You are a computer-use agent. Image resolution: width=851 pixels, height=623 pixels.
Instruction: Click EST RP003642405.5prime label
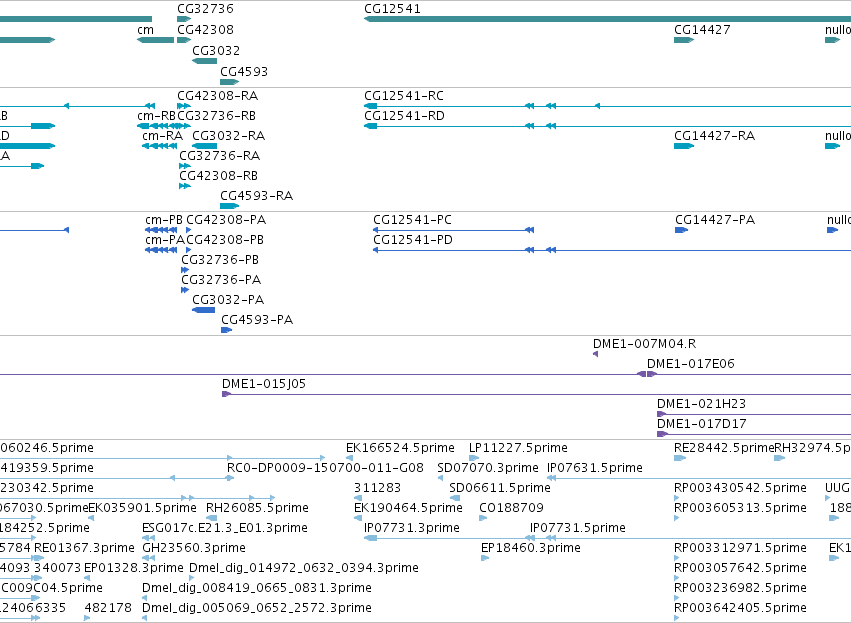click(x=740, y=608)
